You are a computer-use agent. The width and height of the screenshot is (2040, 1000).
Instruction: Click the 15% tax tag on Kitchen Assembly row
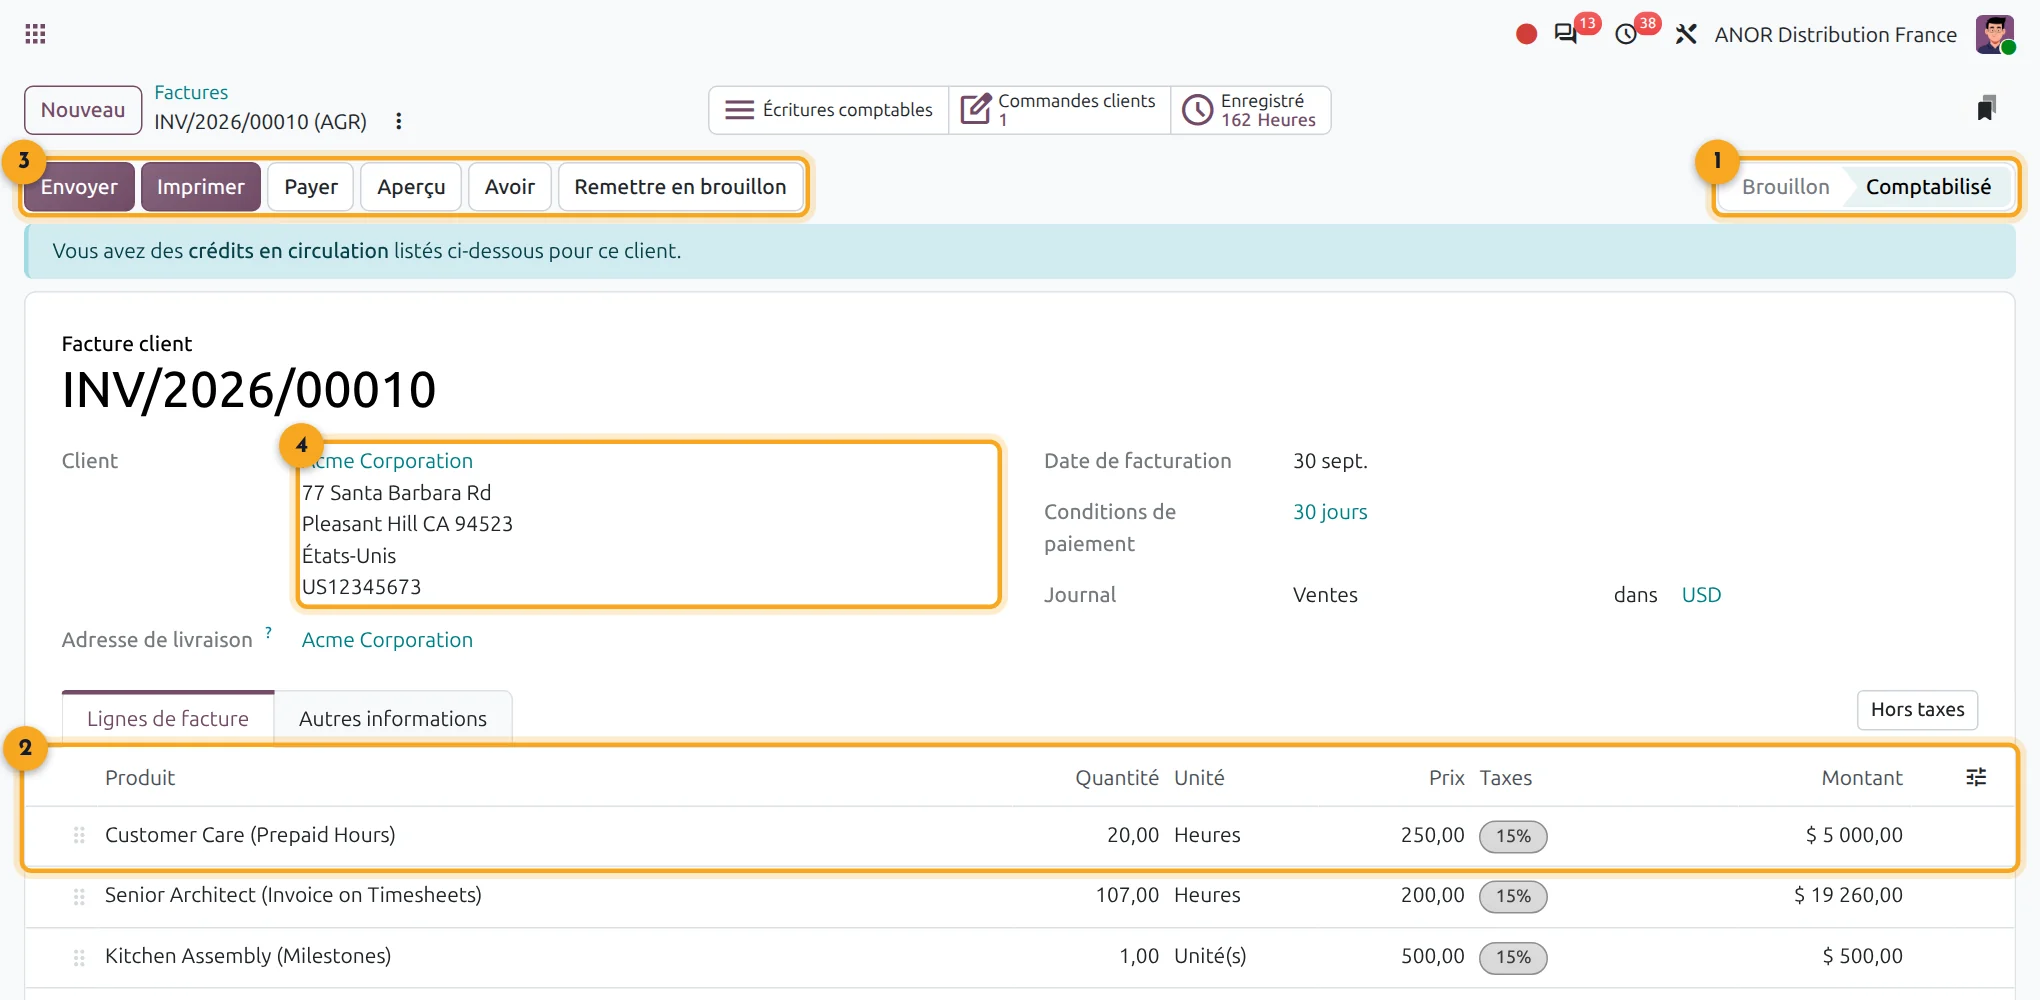click(x=1513, y=957)
